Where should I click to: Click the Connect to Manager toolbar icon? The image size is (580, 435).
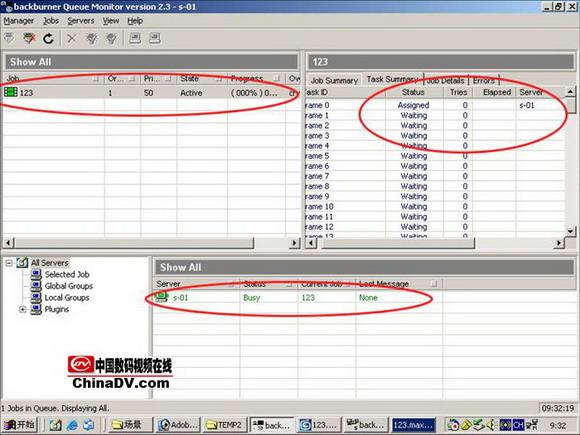[x=9, y=38]
